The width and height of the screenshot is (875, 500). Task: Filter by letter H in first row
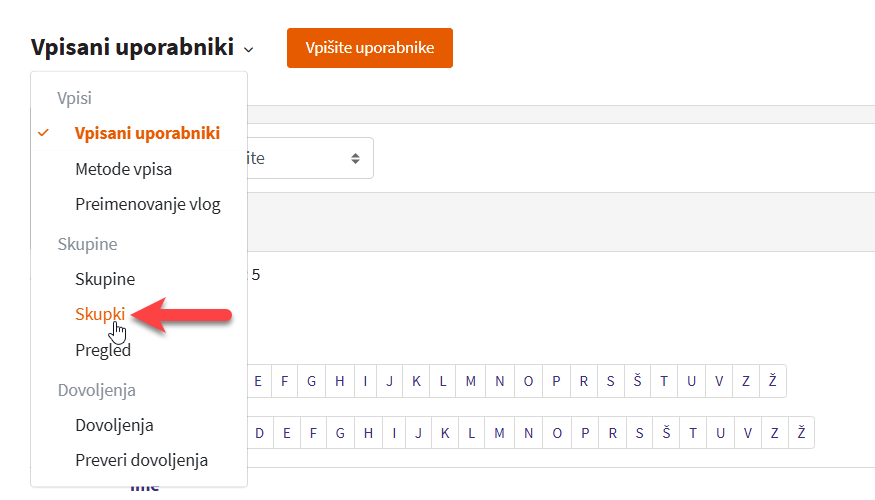339,381
